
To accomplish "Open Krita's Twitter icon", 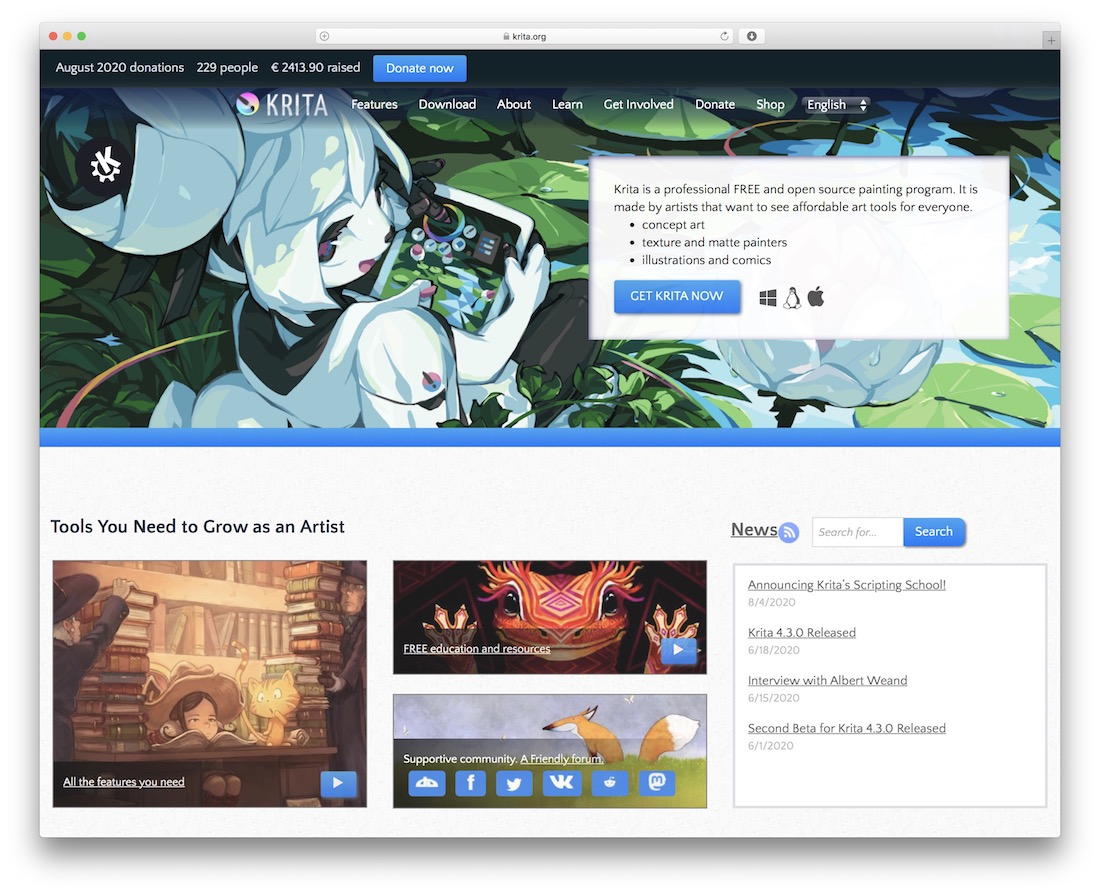I will pos(514,782).
